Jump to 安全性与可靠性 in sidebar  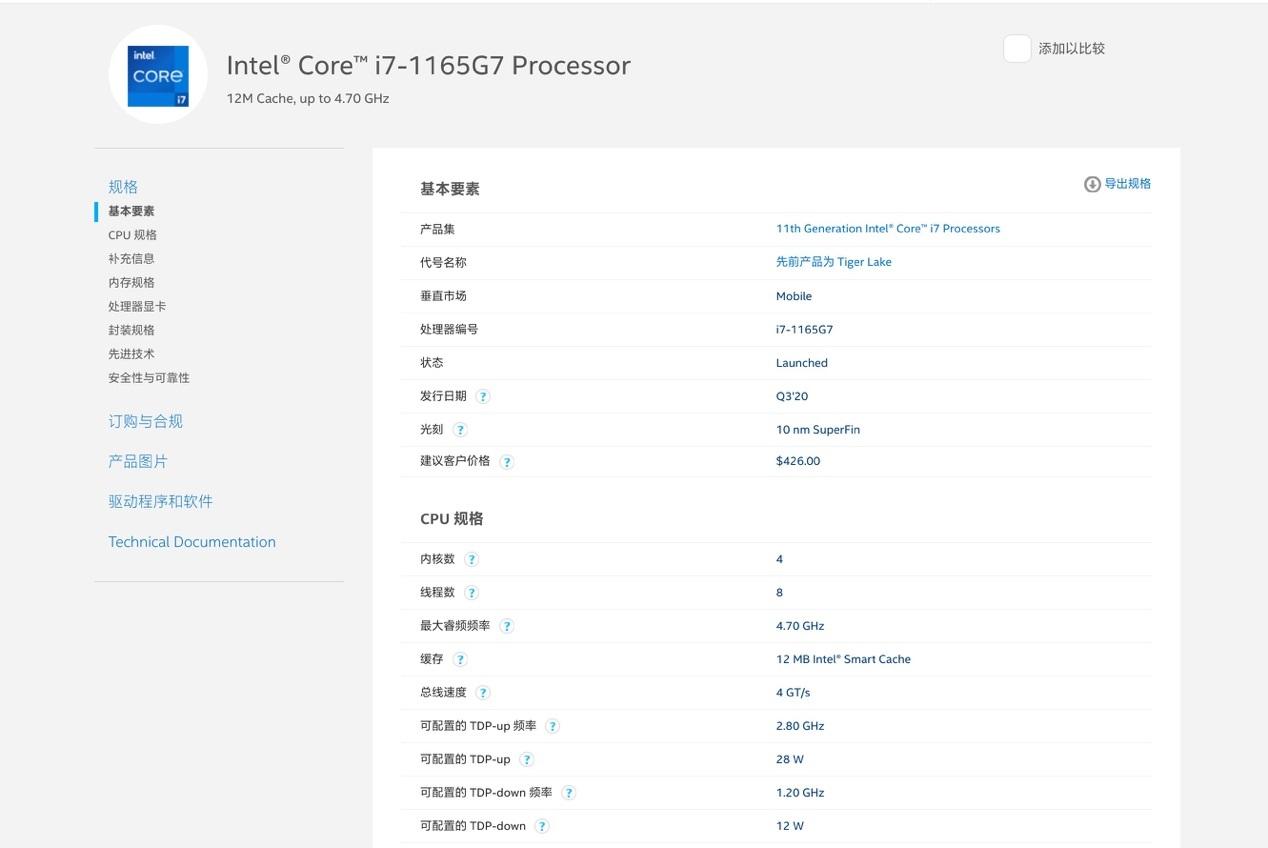click(149, 378)
